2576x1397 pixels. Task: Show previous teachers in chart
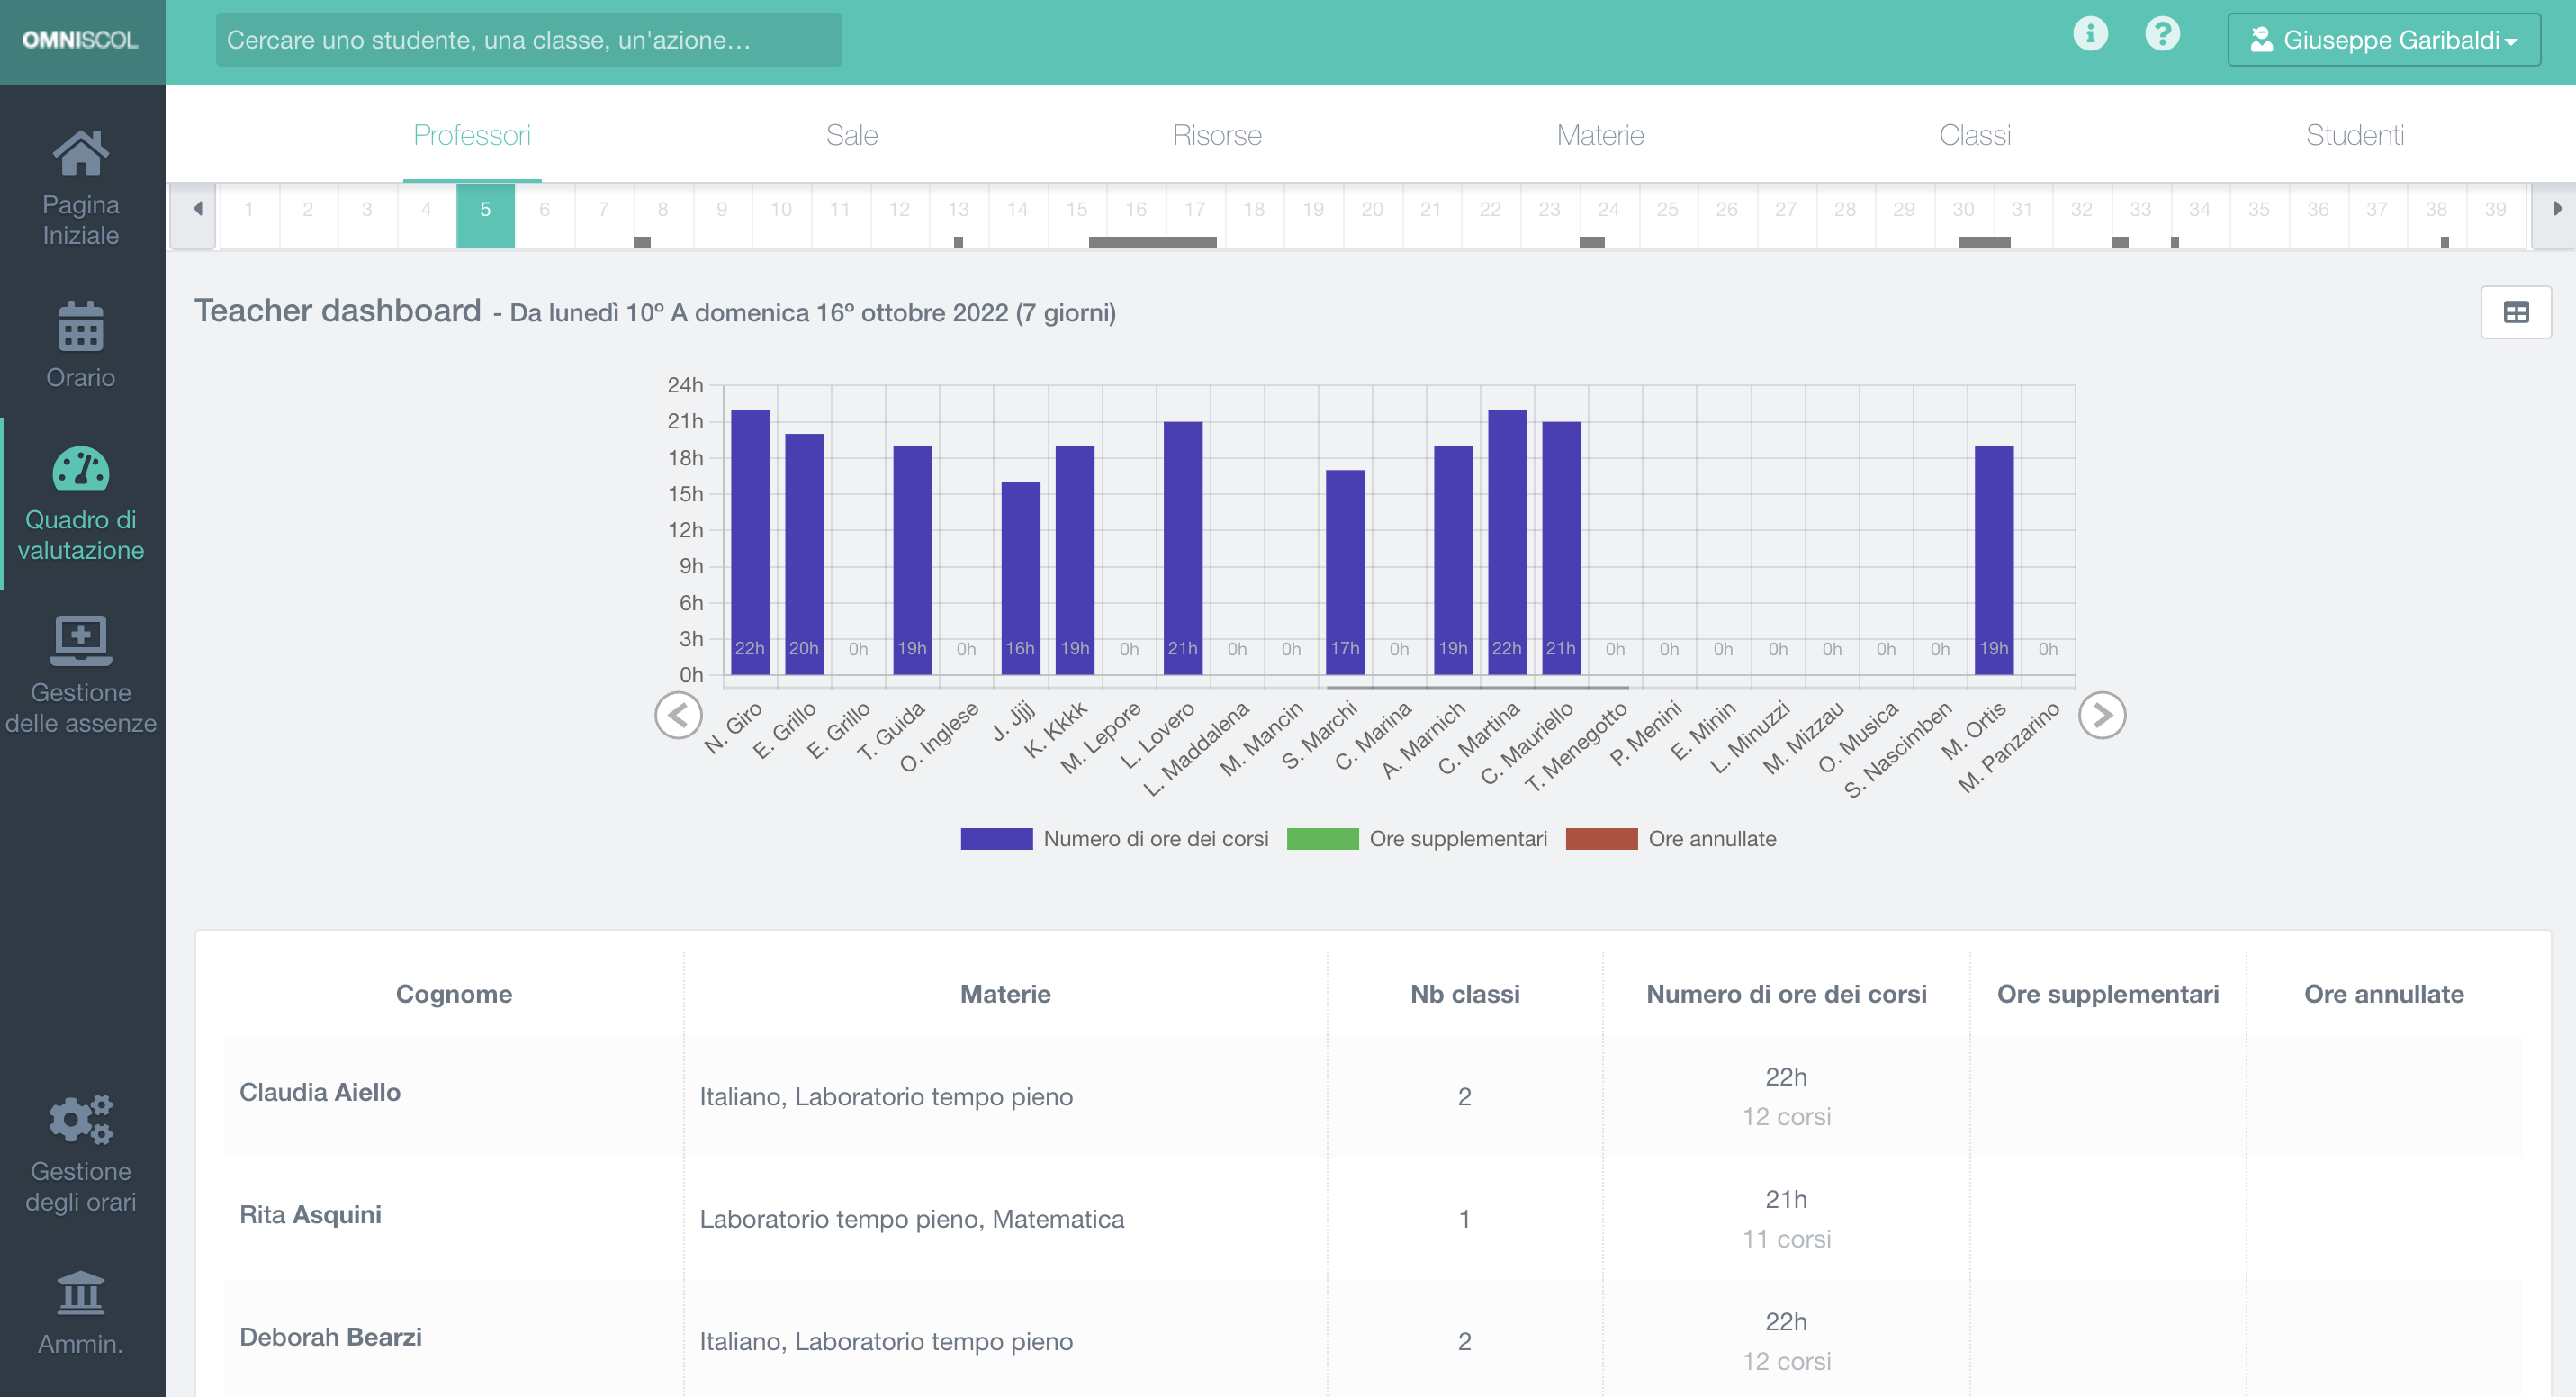[x=678, y=716]
